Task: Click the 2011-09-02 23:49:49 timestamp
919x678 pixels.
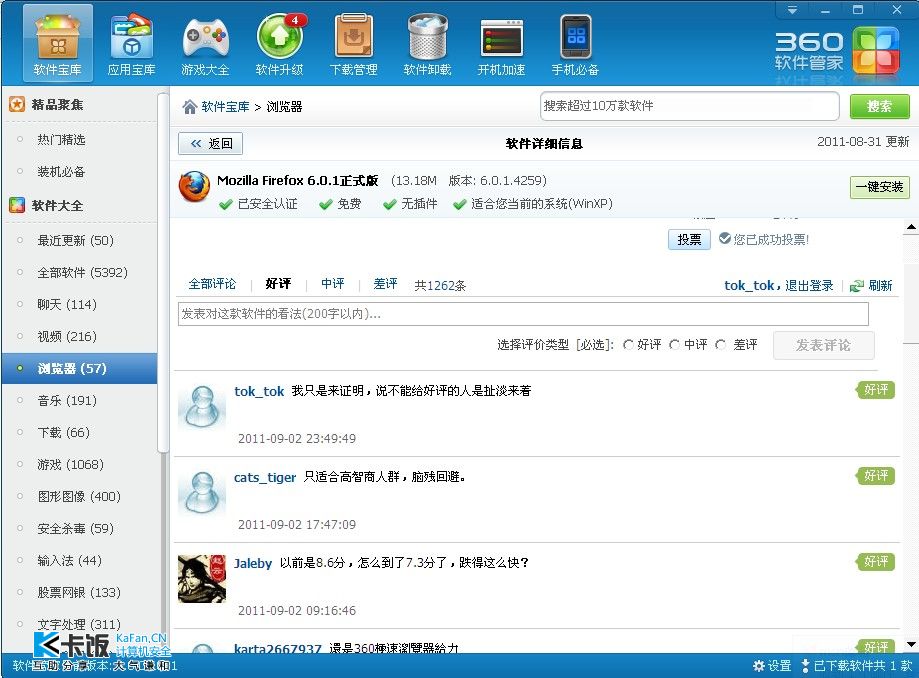Action: tap(297, 438)
